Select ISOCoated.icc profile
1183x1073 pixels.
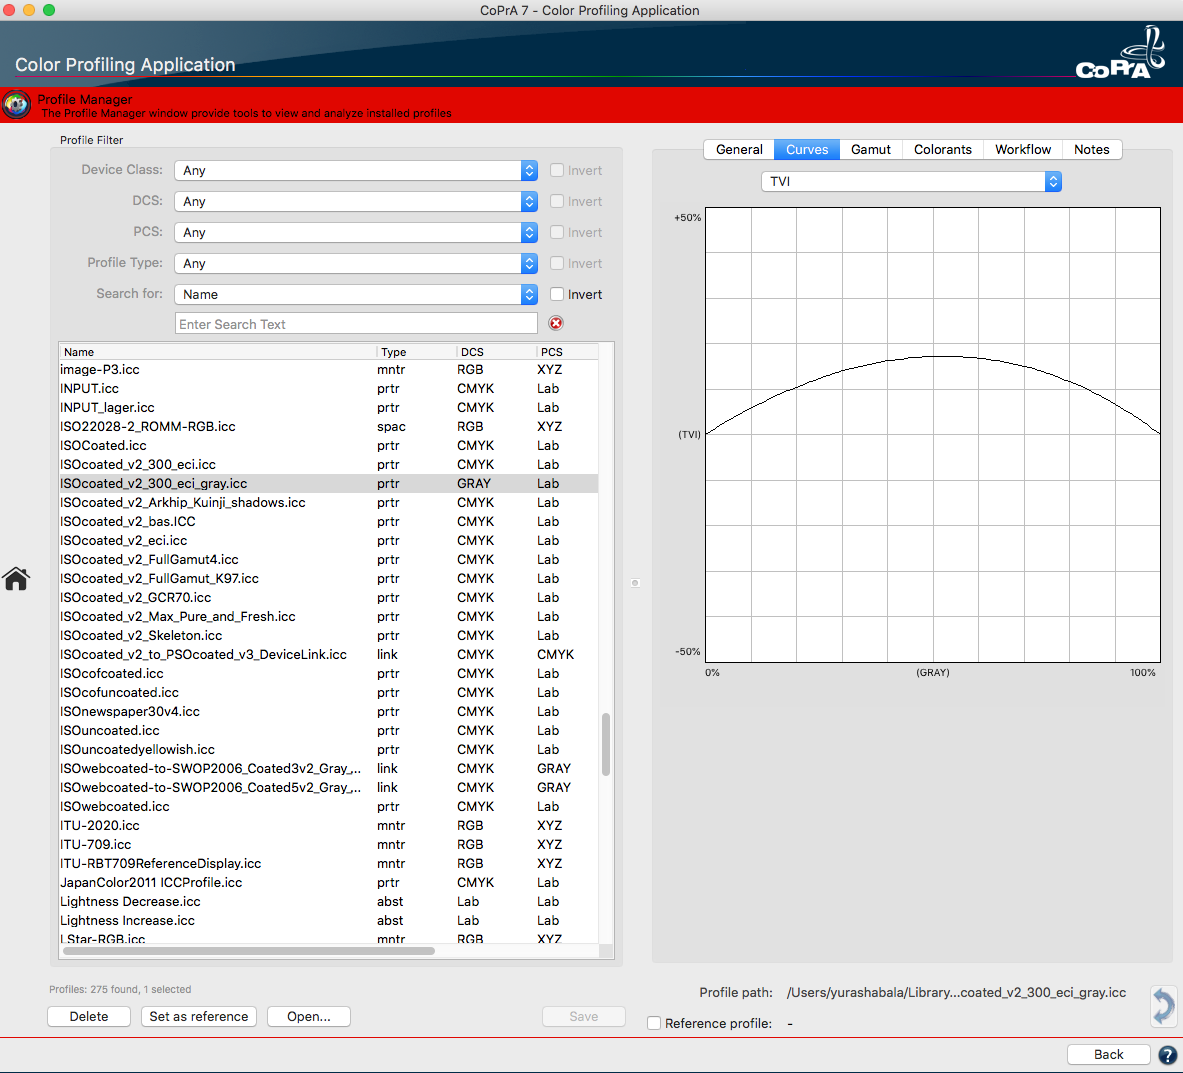click(x=329, y=445)
